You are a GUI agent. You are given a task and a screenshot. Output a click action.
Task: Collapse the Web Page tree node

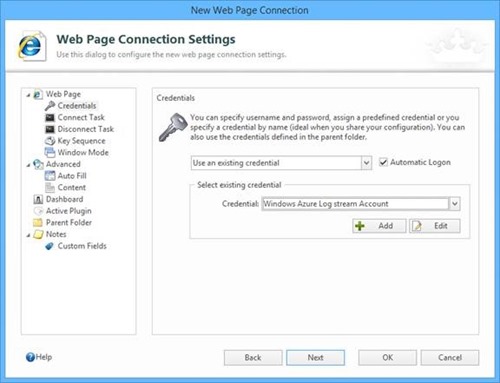(x=28, y=95)
